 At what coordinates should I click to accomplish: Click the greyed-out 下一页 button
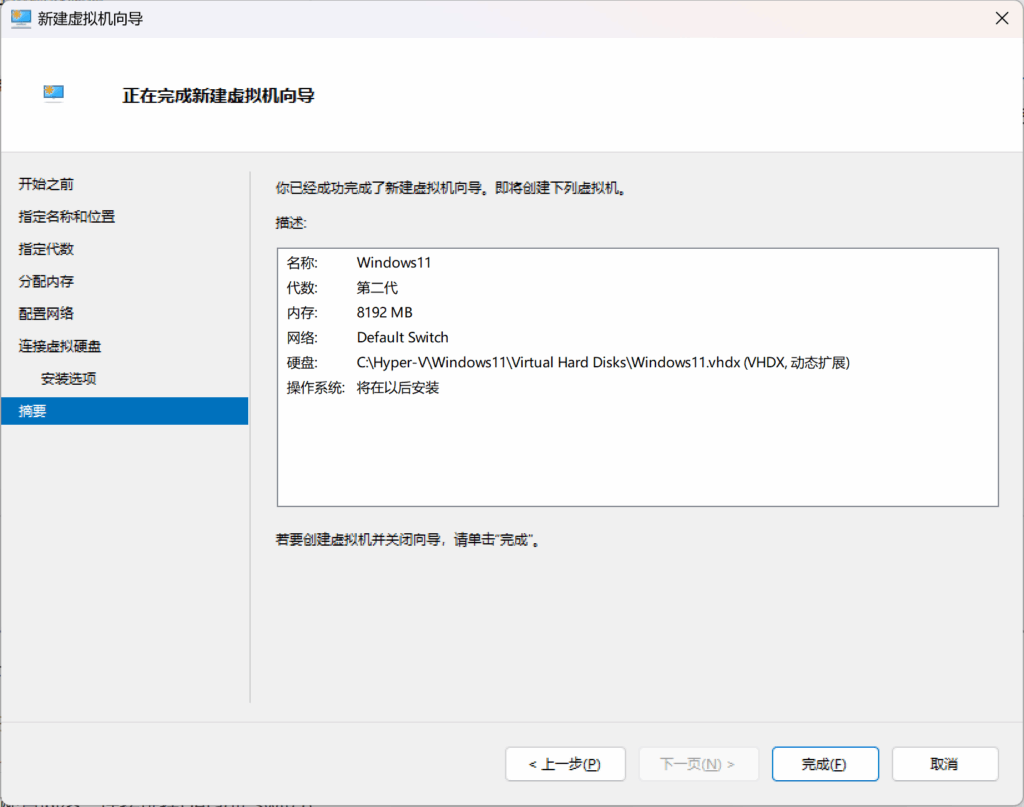pyautogui.click(x=698, y=764)
